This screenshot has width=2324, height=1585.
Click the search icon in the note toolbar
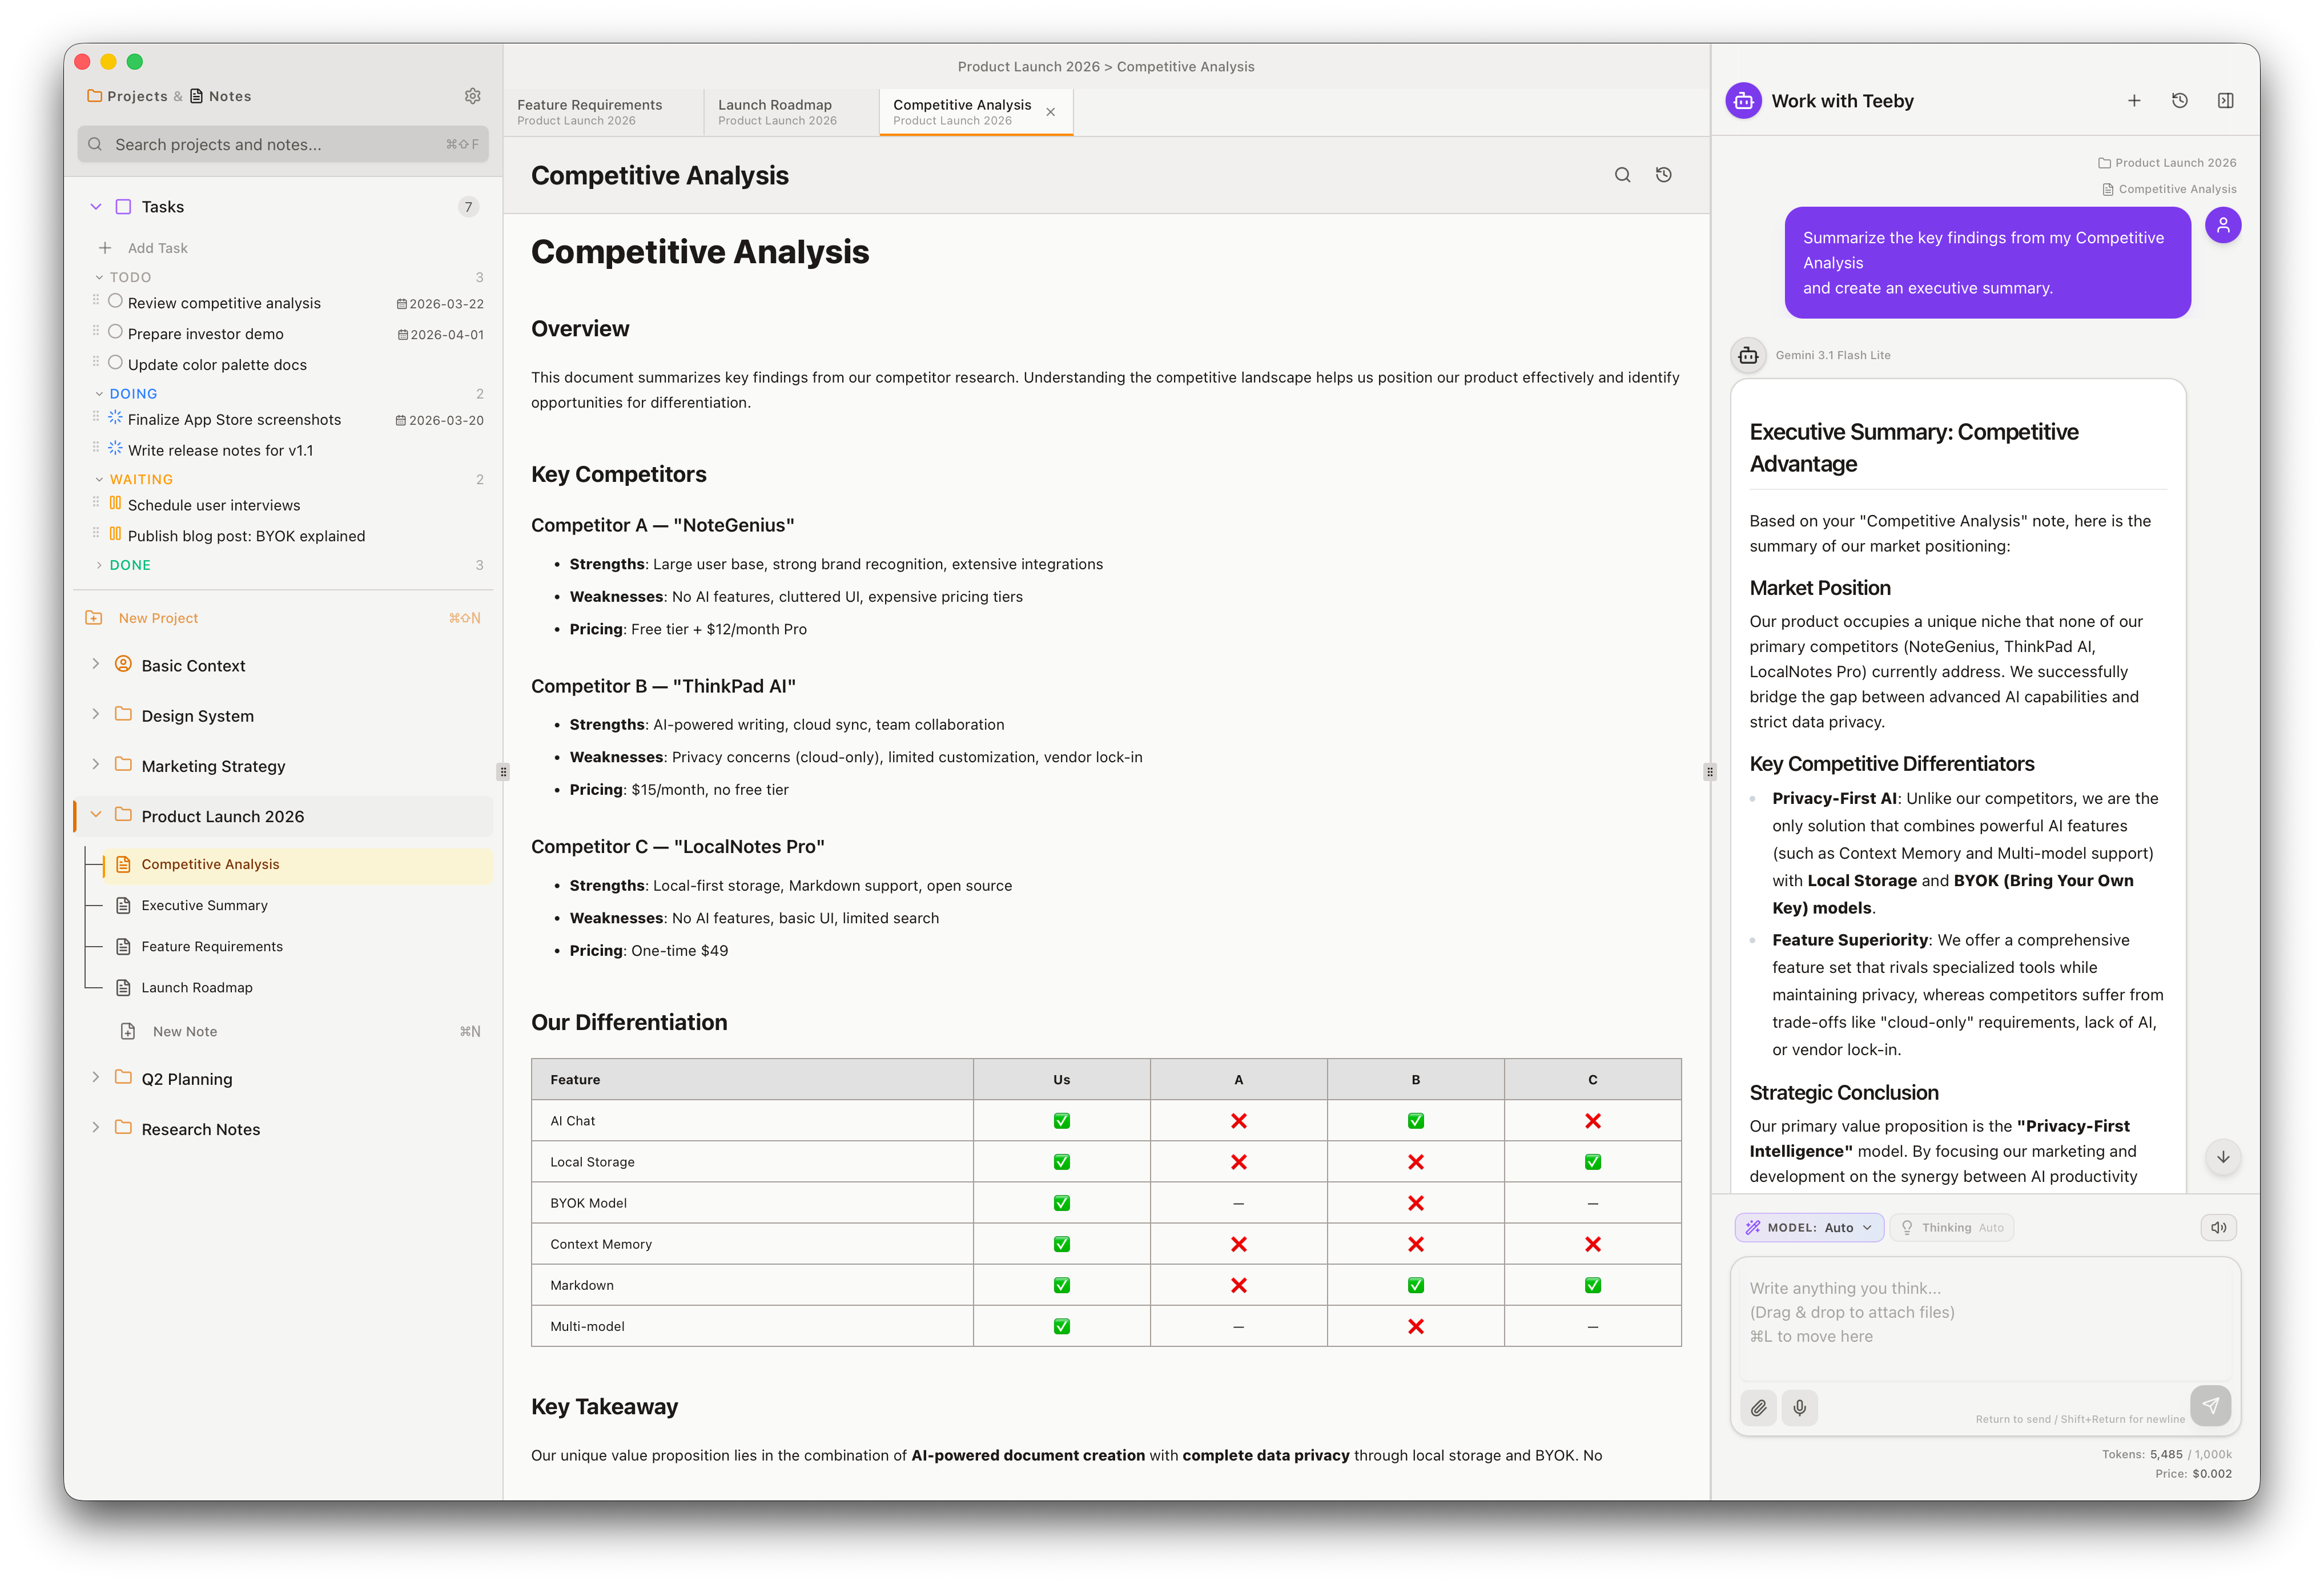(1623, 174)
